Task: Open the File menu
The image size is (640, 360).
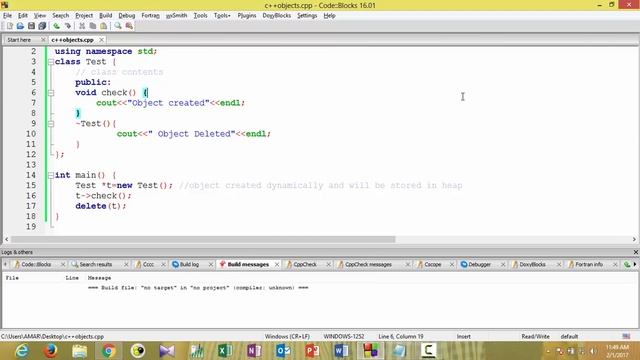Action: (7, 16)
